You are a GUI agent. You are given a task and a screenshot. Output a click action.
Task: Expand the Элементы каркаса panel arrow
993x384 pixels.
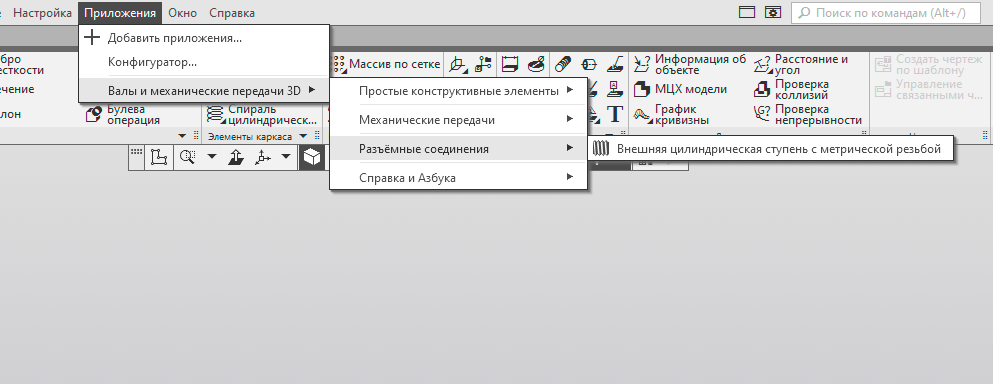303,136
